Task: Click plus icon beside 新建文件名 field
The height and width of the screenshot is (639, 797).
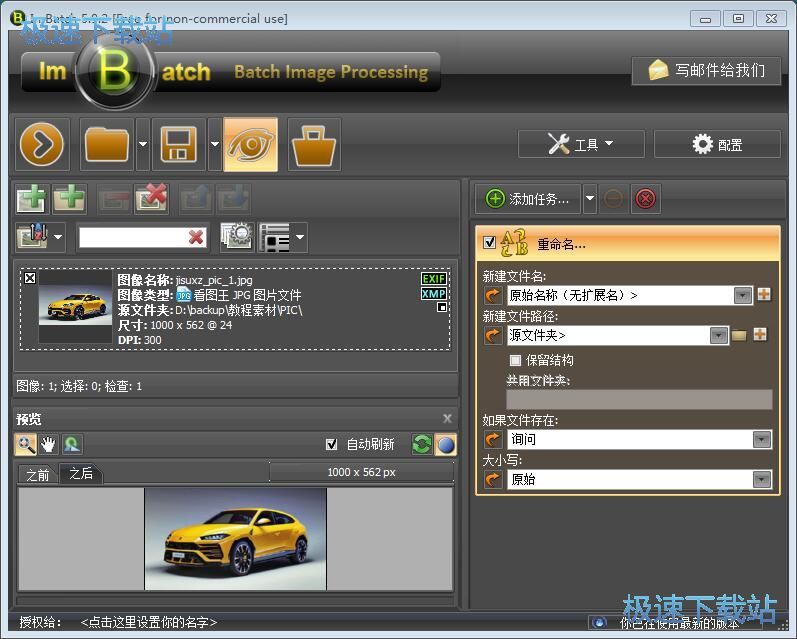Action: 763,294
